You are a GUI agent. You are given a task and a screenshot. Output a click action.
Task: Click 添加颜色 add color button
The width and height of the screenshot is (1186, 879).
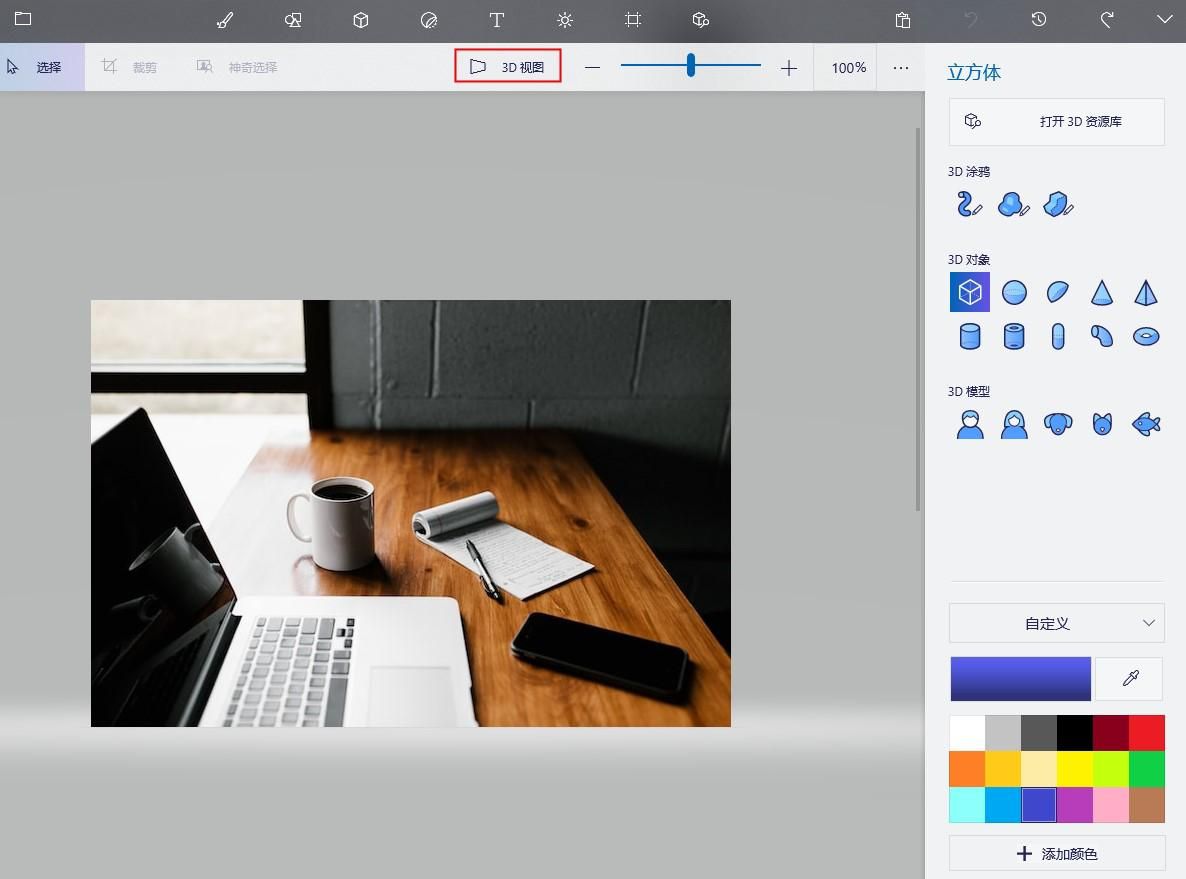click(1057, 853)
